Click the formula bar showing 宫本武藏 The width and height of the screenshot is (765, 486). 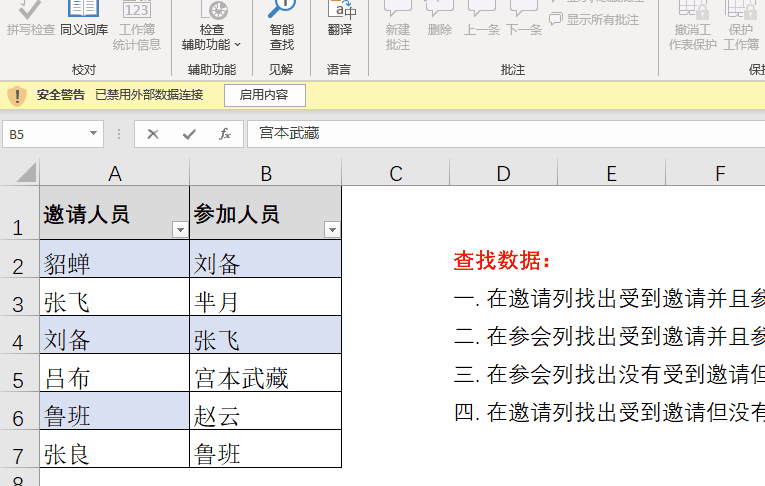(500, 134)
